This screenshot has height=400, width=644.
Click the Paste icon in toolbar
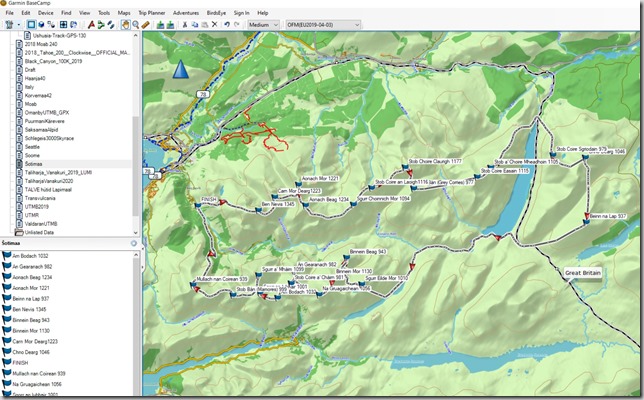pos(205,25)
